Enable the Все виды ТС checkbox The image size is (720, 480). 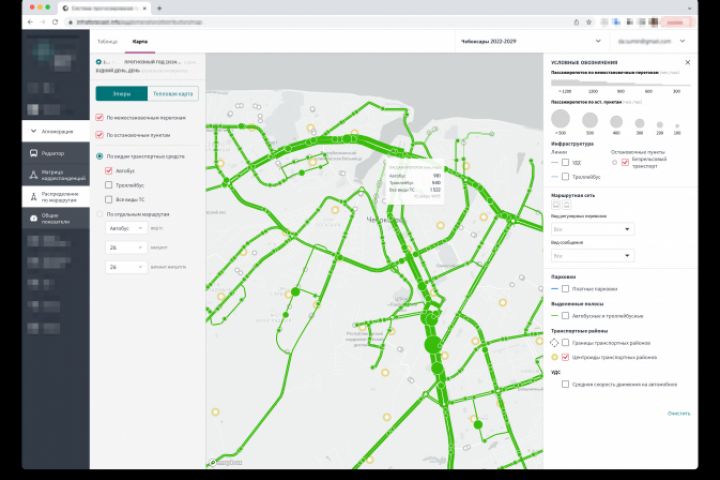click(108, 199)
